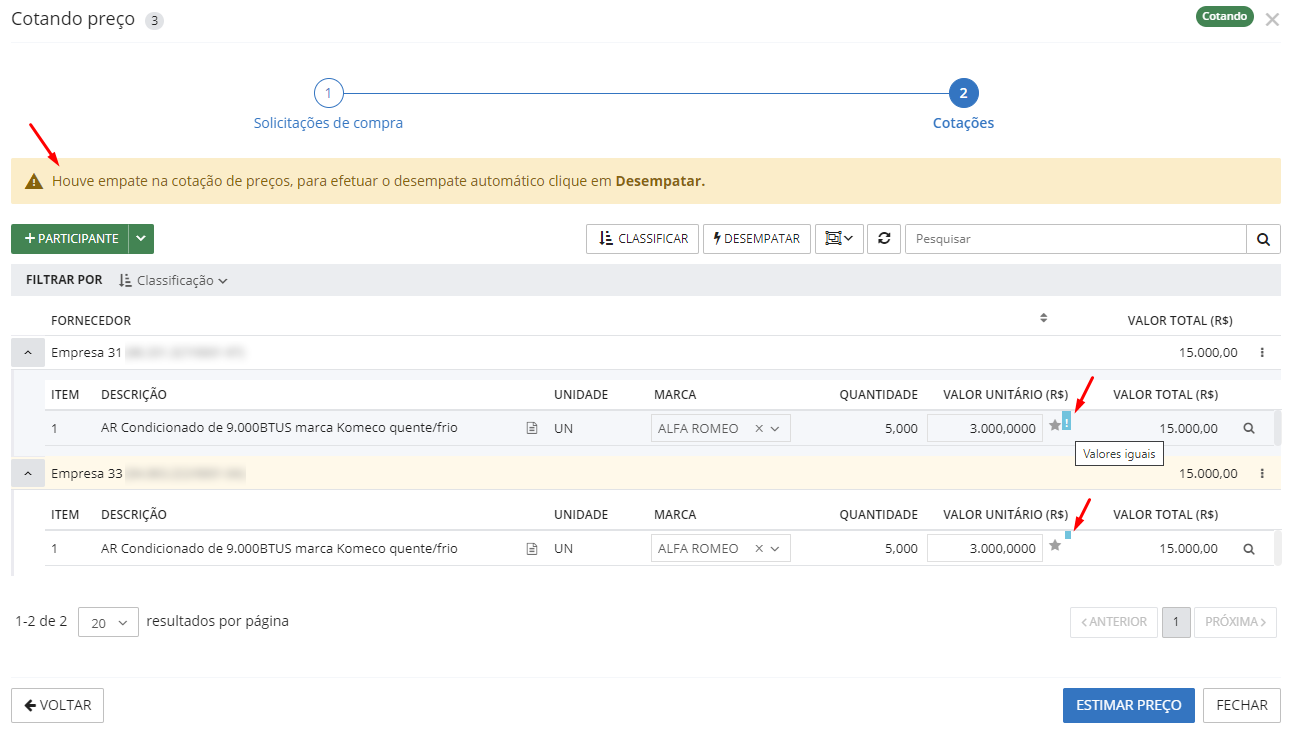Viewport: 1295px width, 732px height.
Task: Click the search magnifier button
Action: (1263, 239)
